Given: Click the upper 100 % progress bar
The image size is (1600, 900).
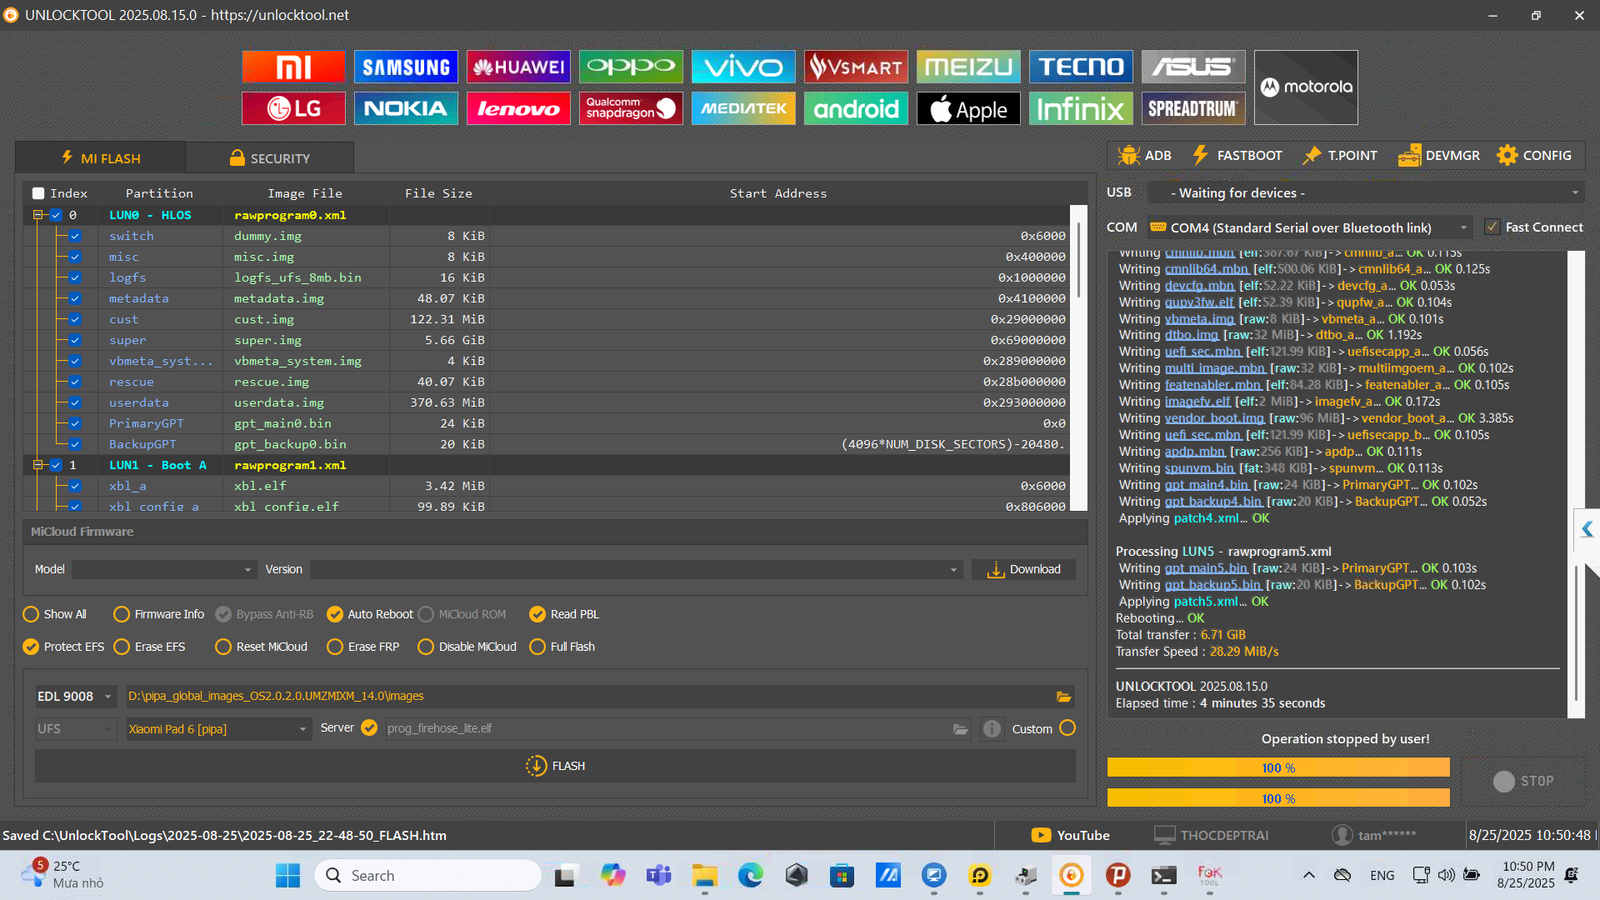Looking at the screenshot, I should [x=1278, y=768].
